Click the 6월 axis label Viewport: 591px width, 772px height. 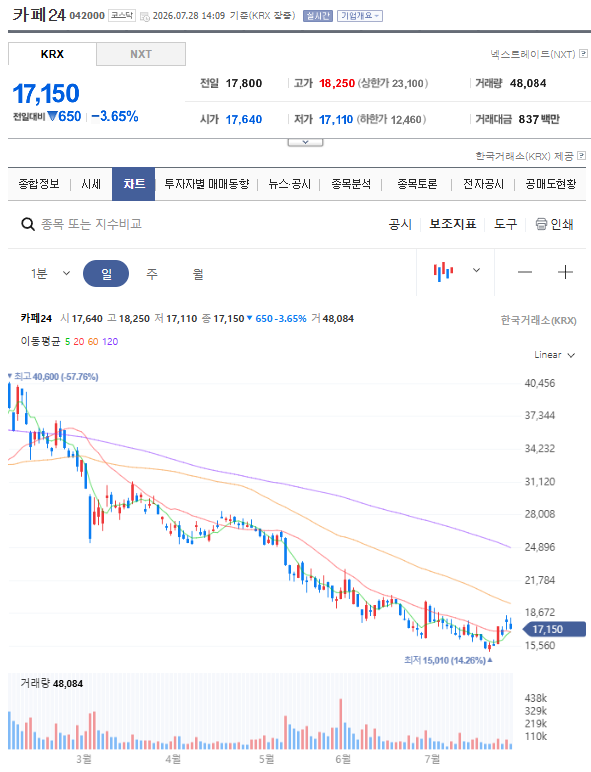click(x=343, y=759)
